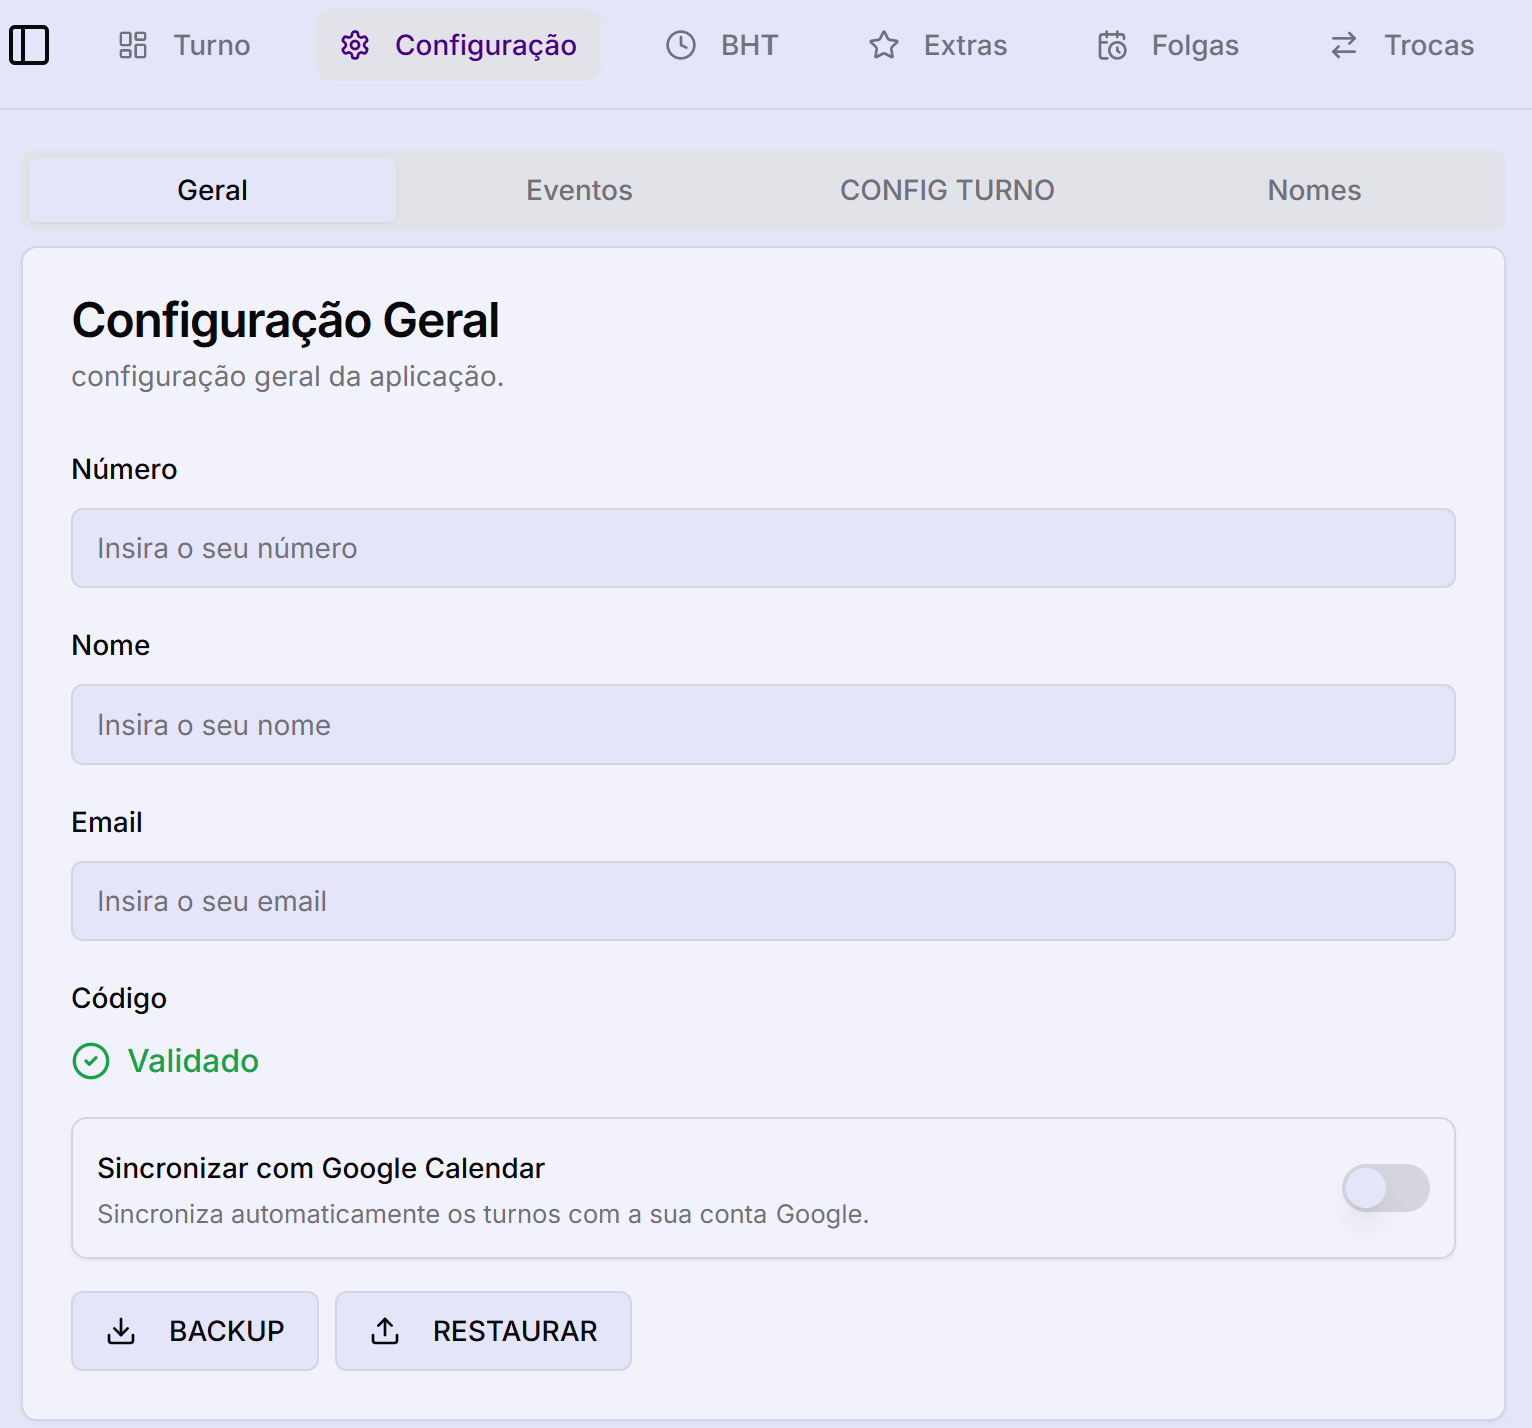1532x1428 pixels.
Task: Enable Google Calendar sync switch
Action: 1385,1188
